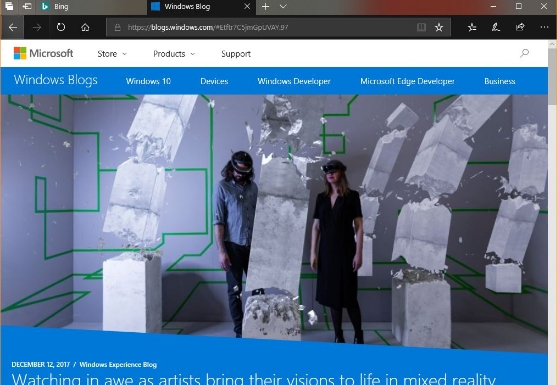Open a new tab with plus button

(265, 6)
